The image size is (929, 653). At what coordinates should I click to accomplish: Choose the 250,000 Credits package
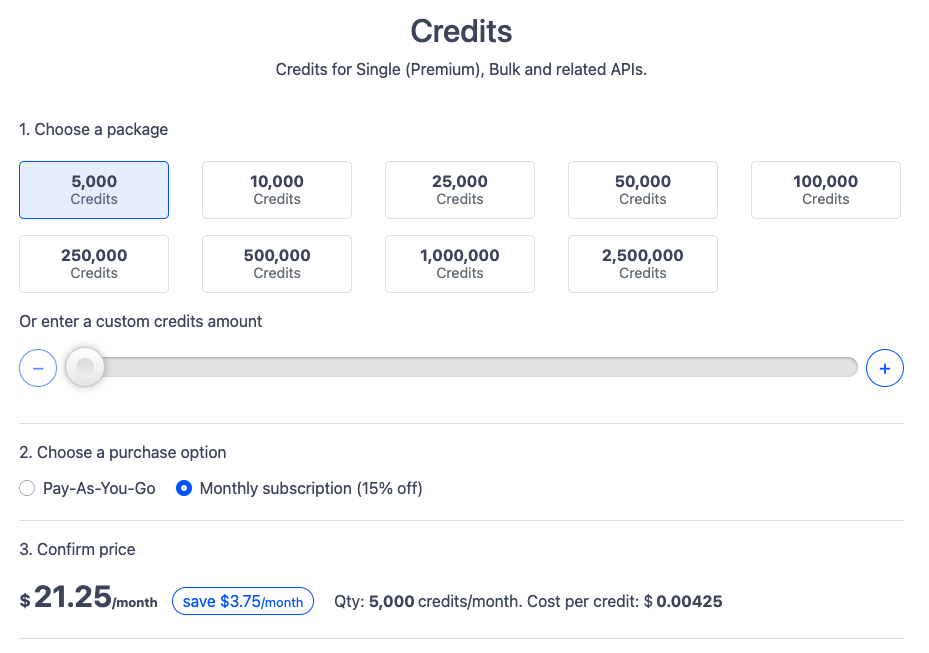click(x=94, y=264)
